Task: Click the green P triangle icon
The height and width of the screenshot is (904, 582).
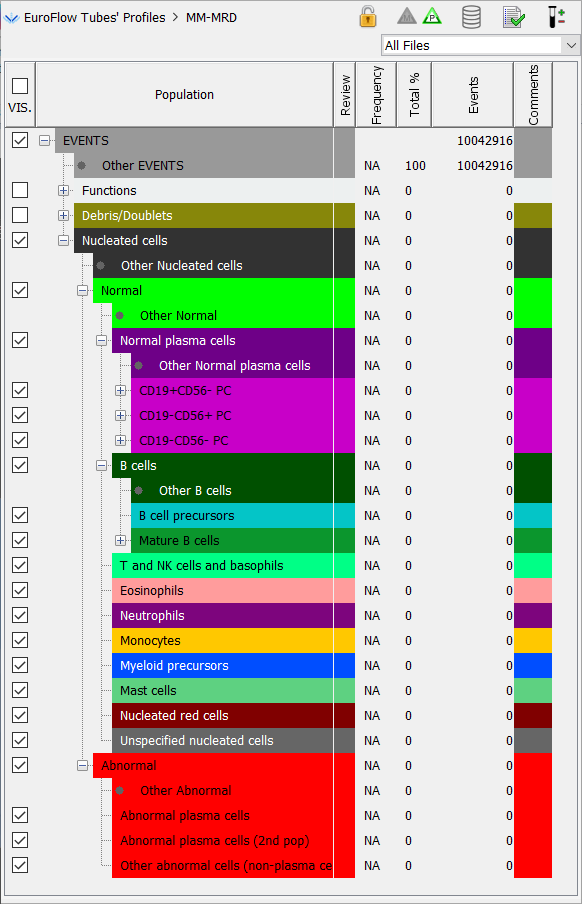Action: pyautogui.click(x=432, y=16)
